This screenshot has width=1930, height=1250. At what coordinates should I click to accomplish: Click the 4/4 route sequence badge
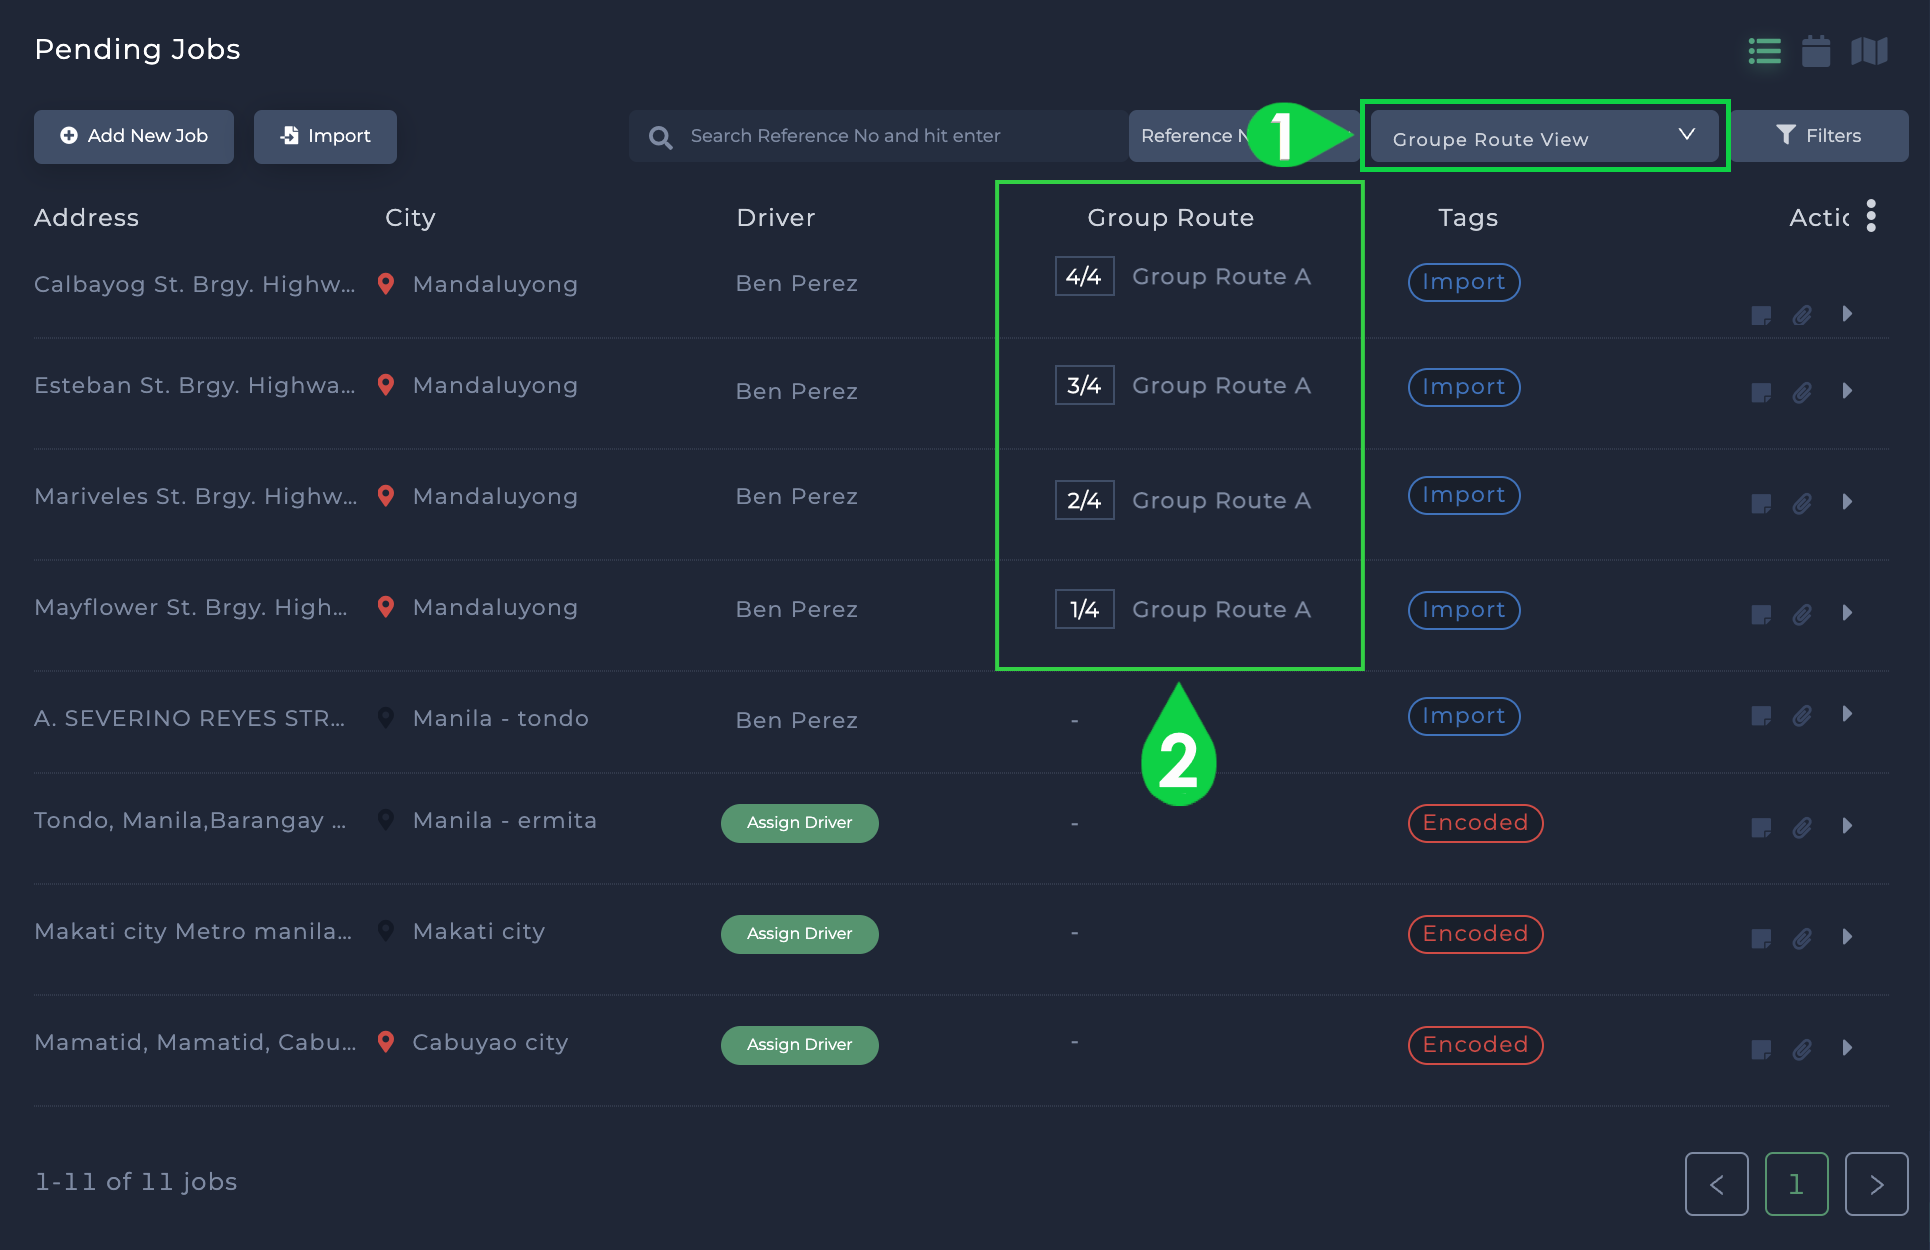[x=1085, y=277]
